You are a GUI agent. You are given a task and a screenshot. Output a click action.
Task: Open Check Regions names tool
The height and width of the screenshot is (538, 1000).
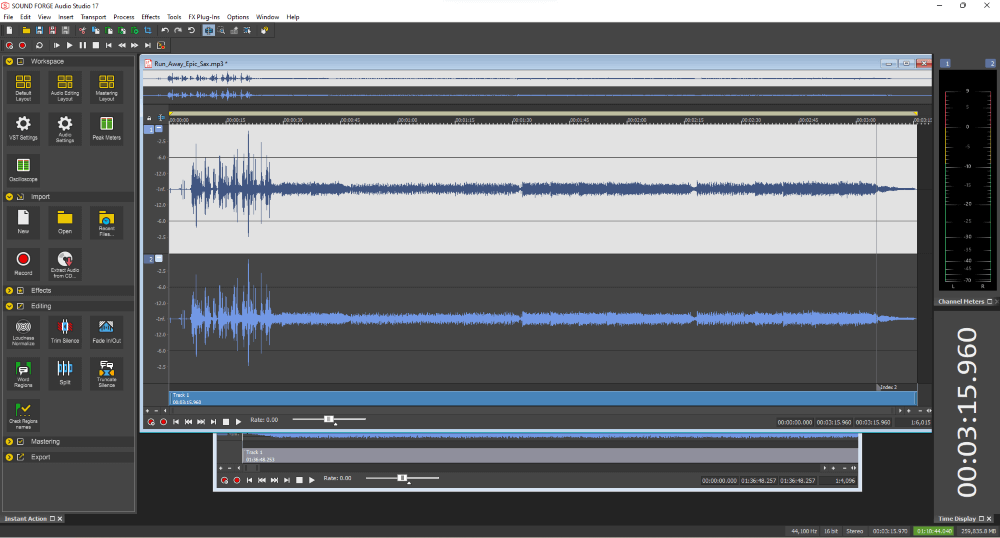[x=23, y=415]
